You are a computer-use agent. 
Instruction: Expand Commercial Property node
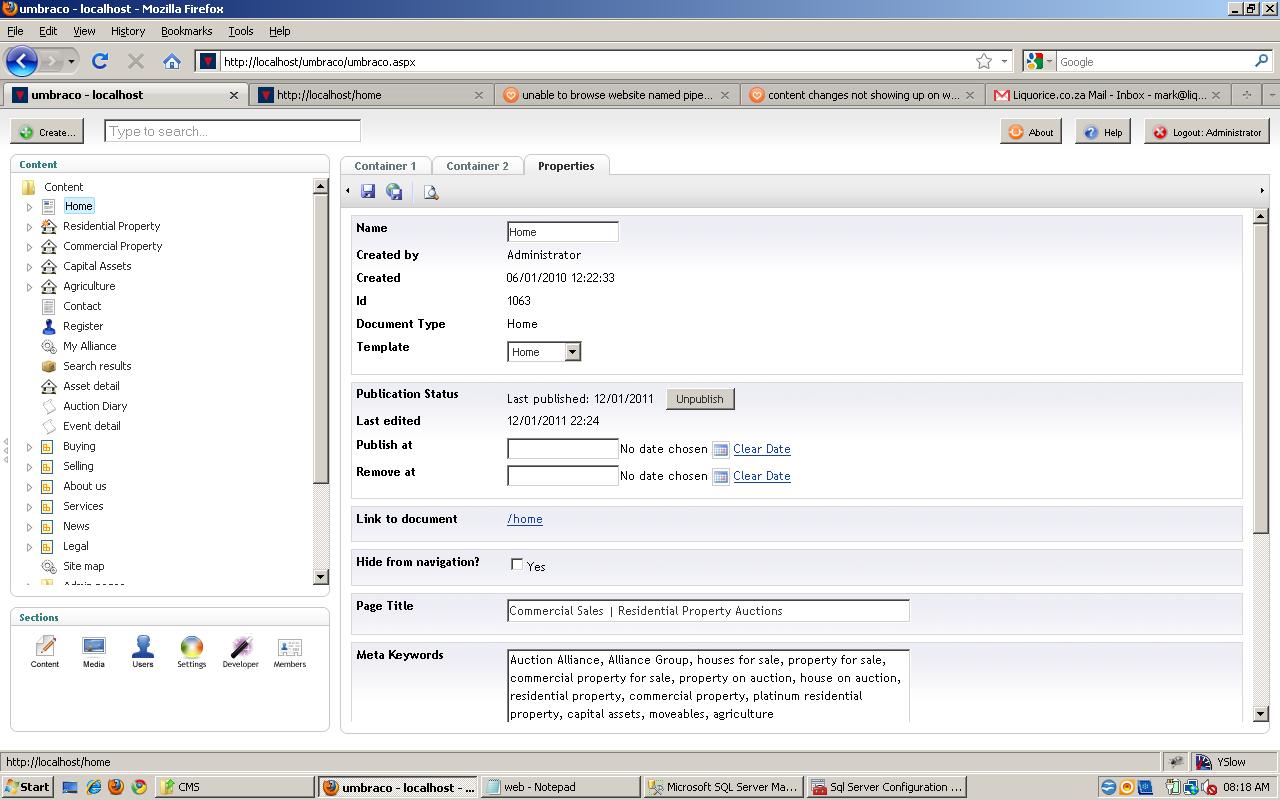pos(29,247)
